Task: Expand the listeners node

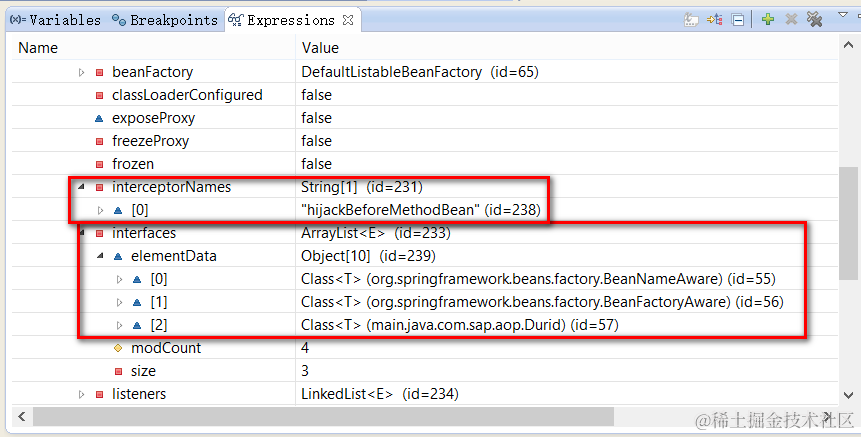Action: point(81,394)
